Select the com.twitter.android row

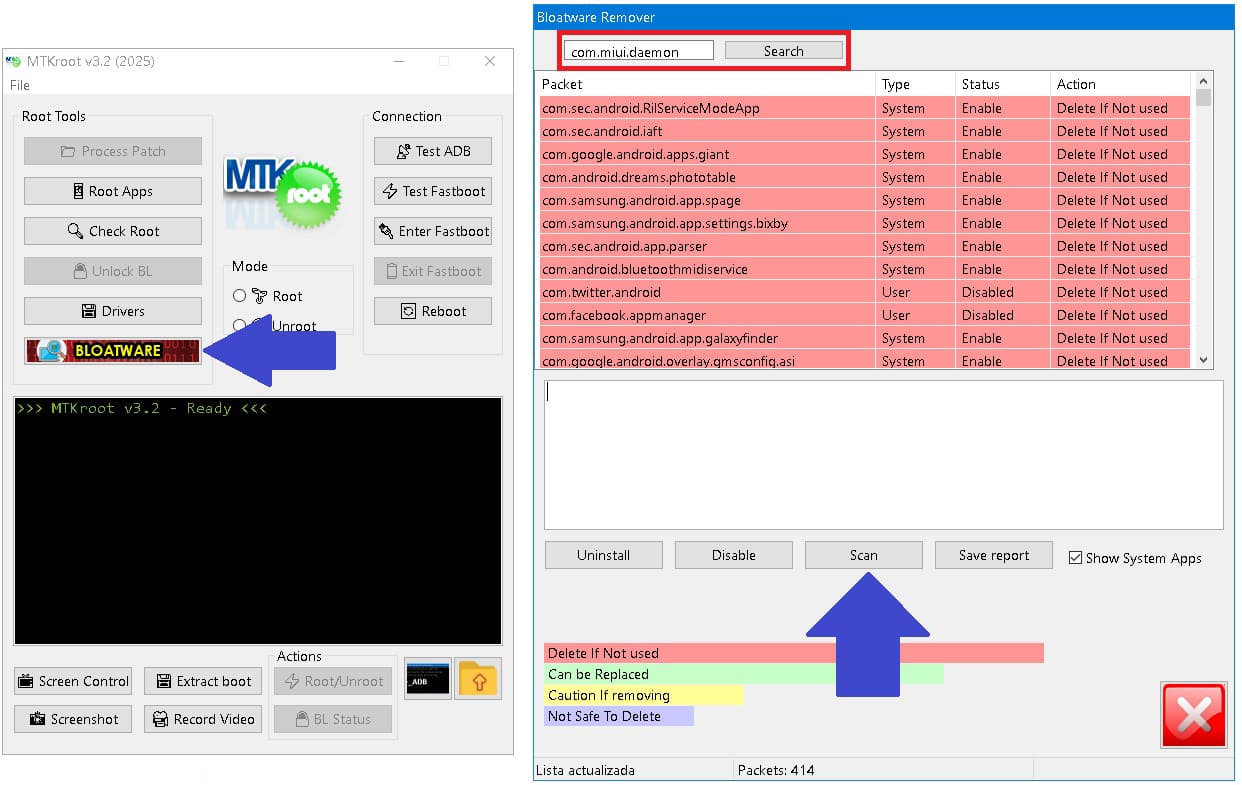point(706,292)
